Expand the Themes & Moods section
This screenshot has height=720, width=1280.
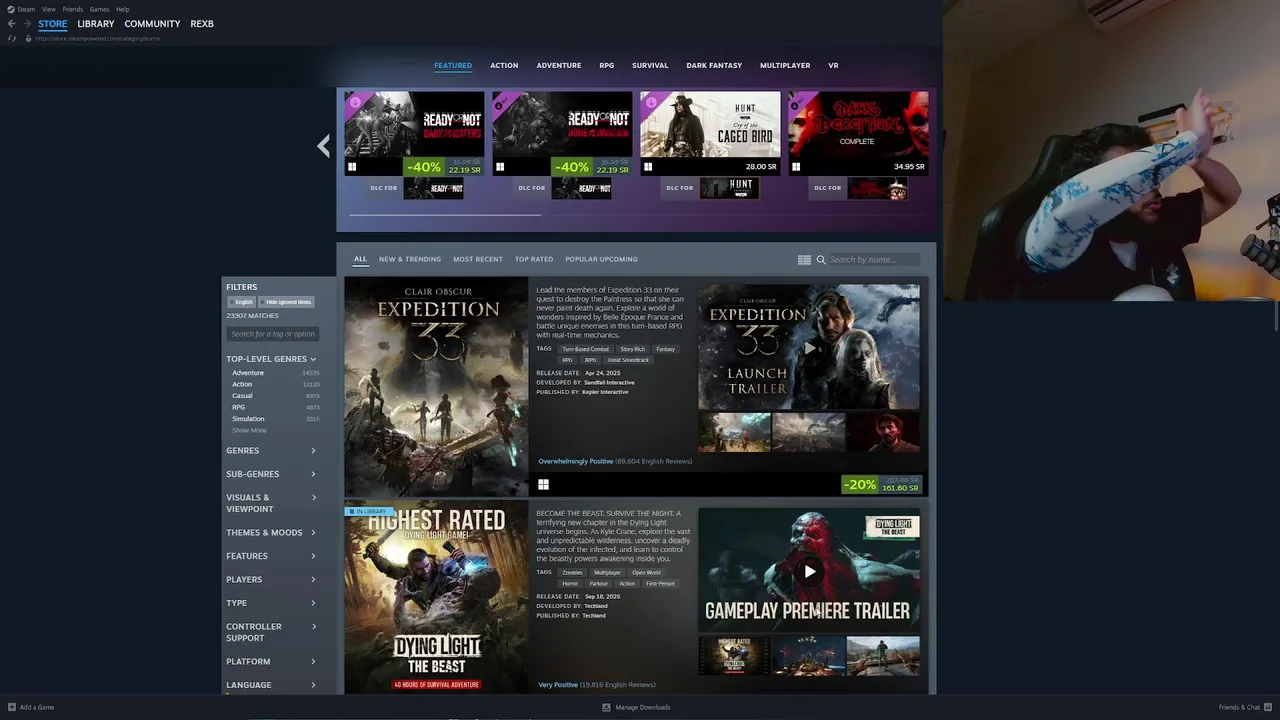(271, 533)
